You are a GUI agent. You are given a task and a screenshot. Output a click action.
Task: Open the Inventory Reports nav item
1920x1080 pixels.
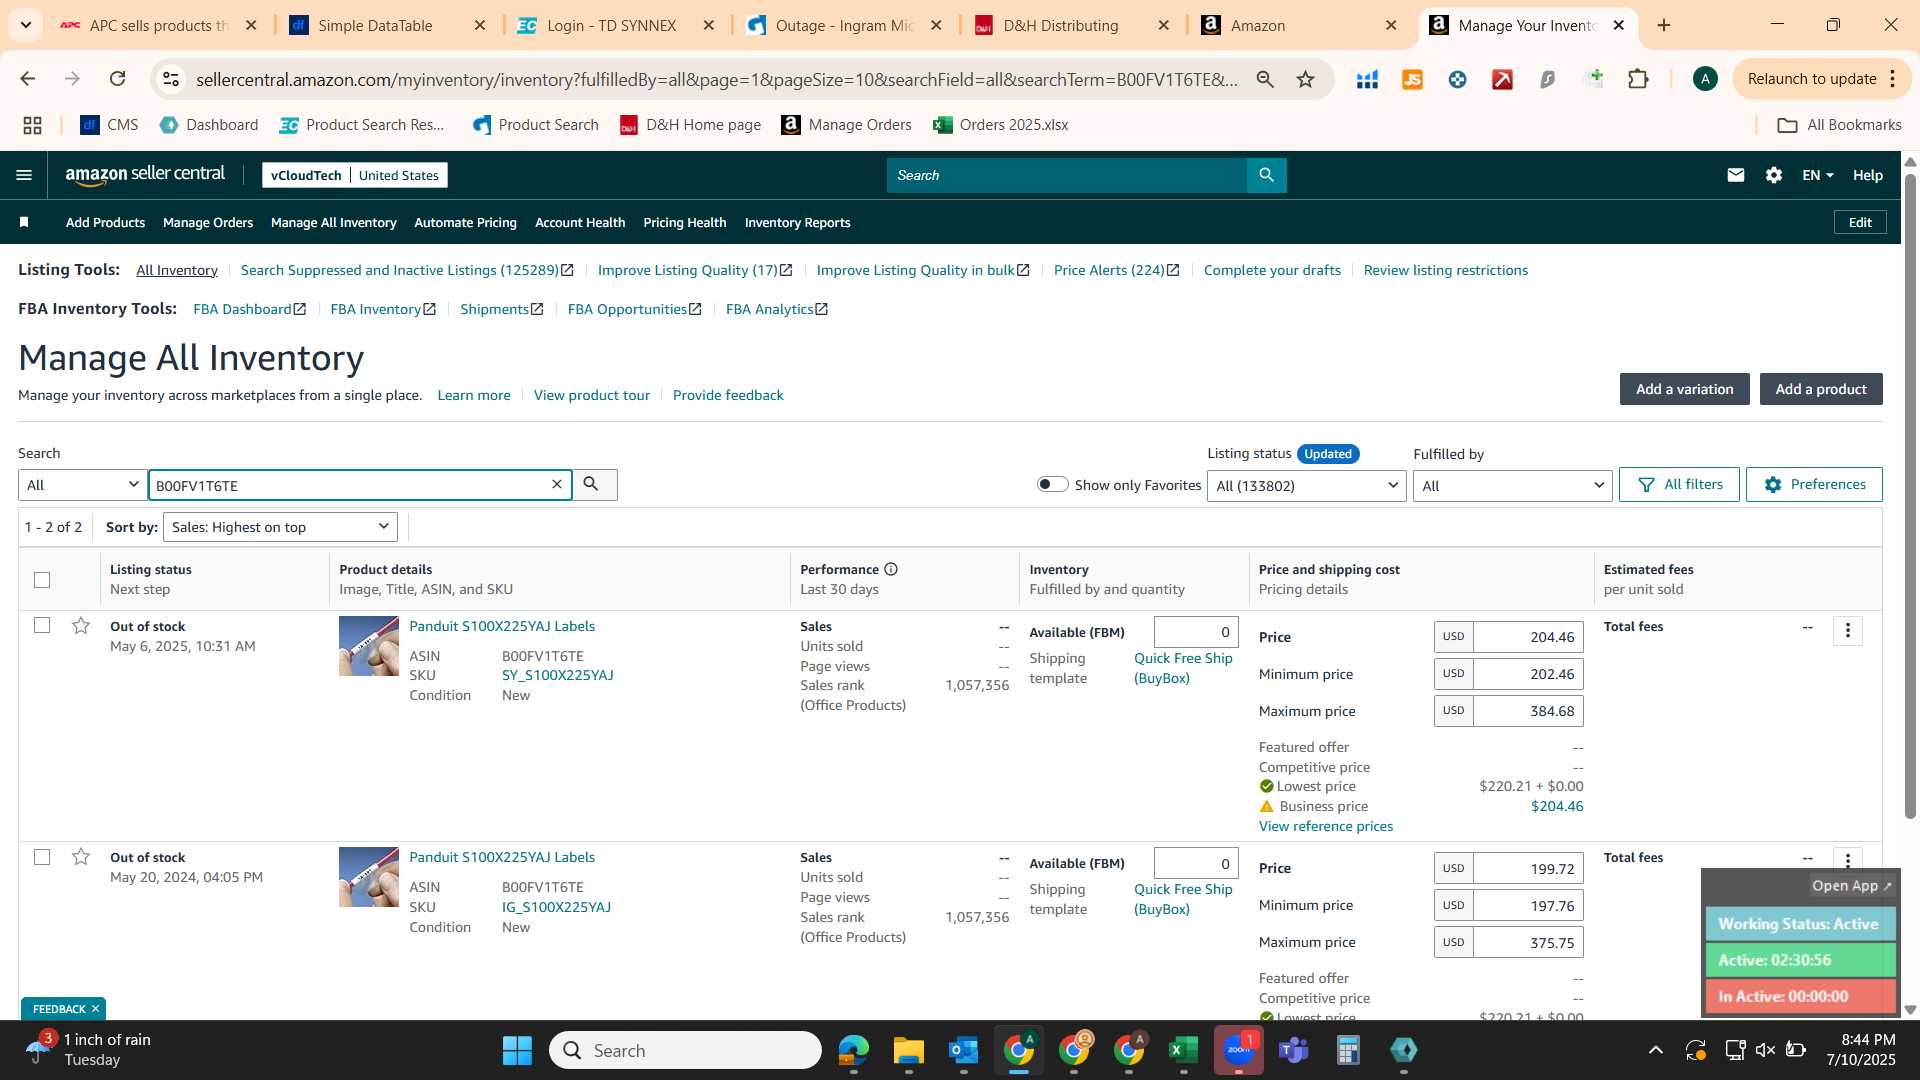(x=797, y=222)
